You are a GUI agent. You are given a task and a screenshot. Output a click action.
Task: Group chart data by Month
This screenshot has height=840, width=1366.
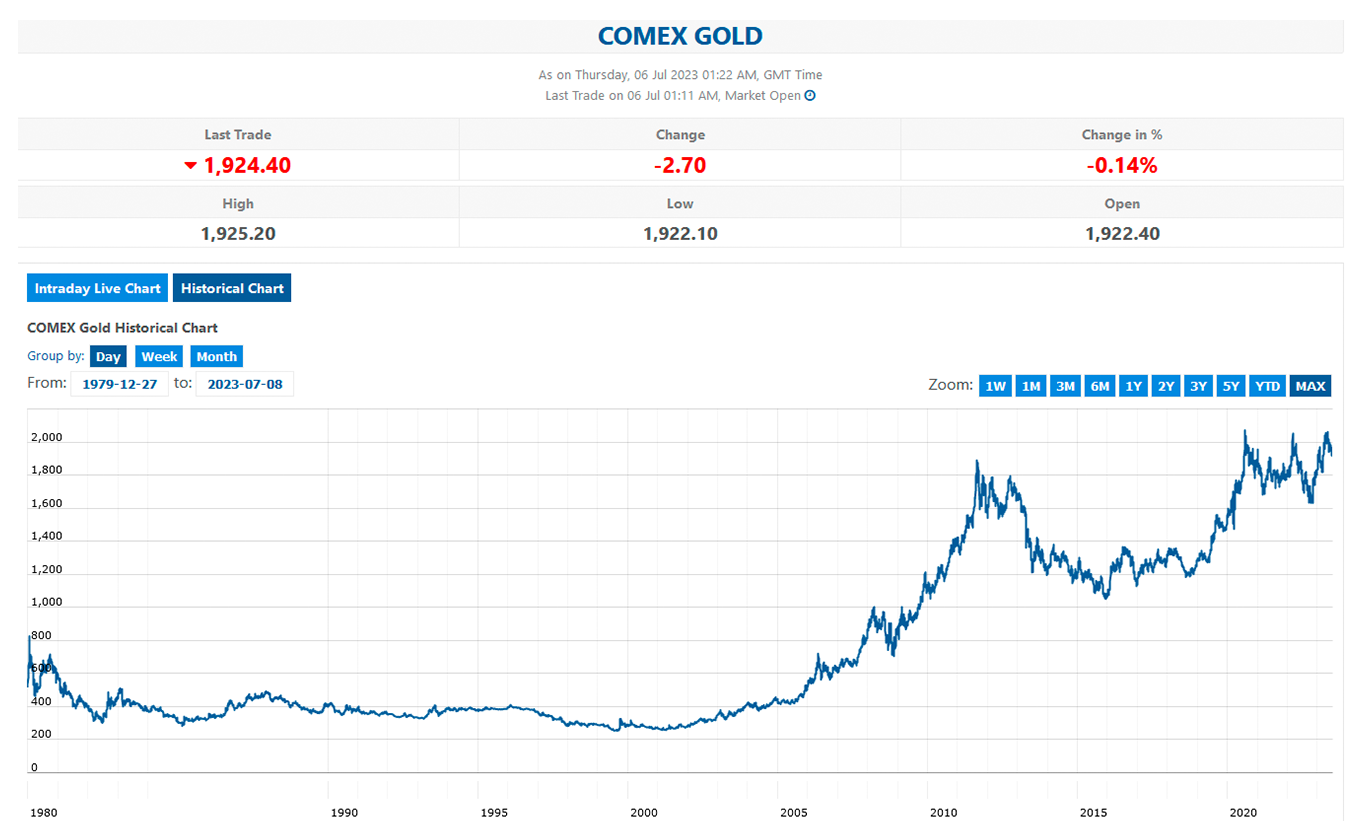pos(216,357)
